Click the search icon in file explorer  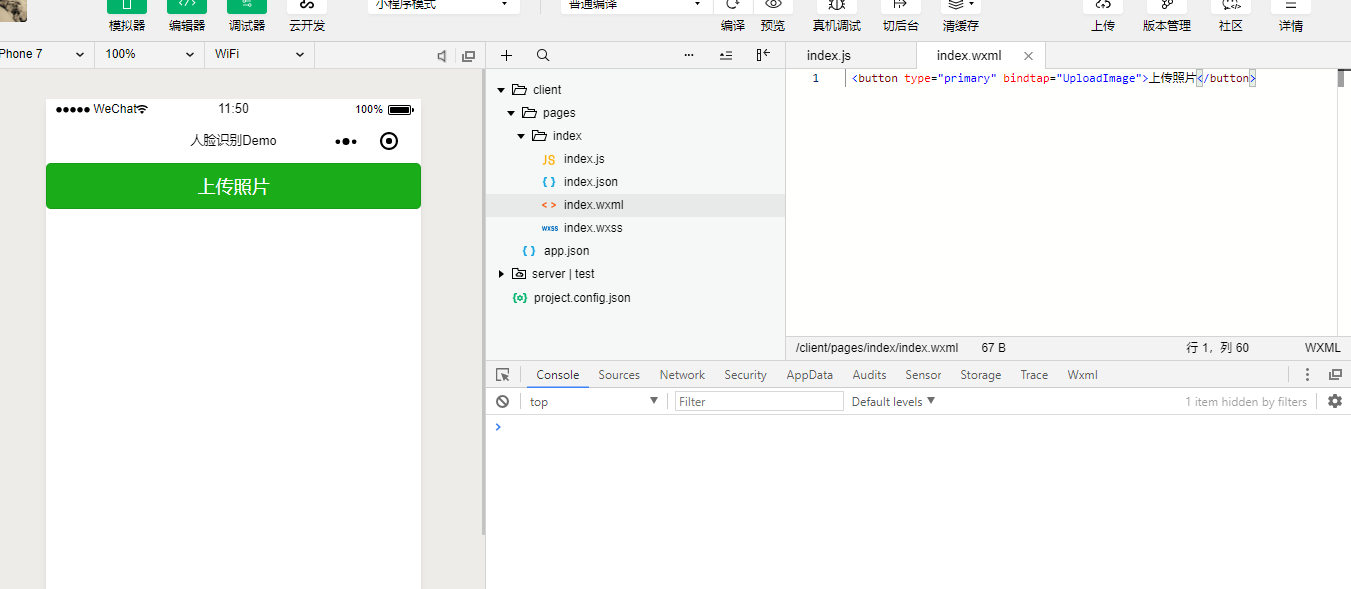click(x=543, y=56)
